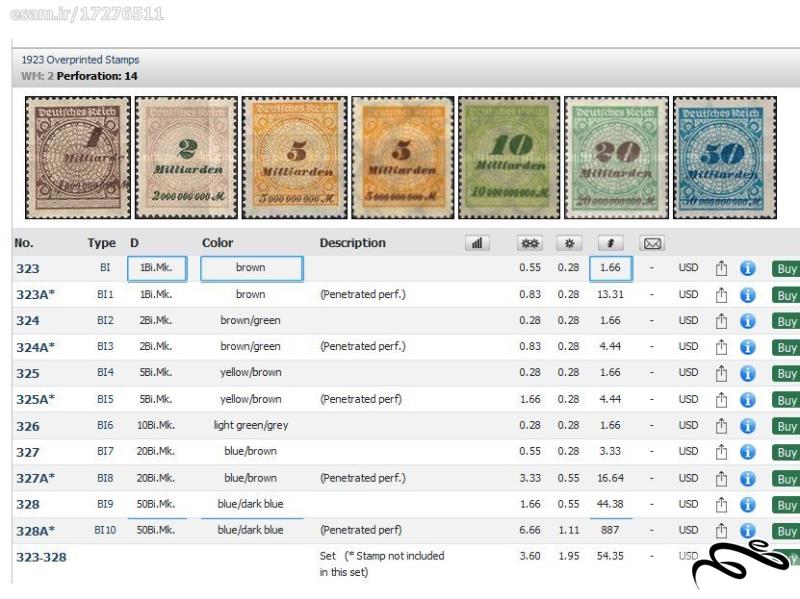This screenshot has height=599, width=800.
Task: Select the "54.35" set price value
Action: [610, 556]
